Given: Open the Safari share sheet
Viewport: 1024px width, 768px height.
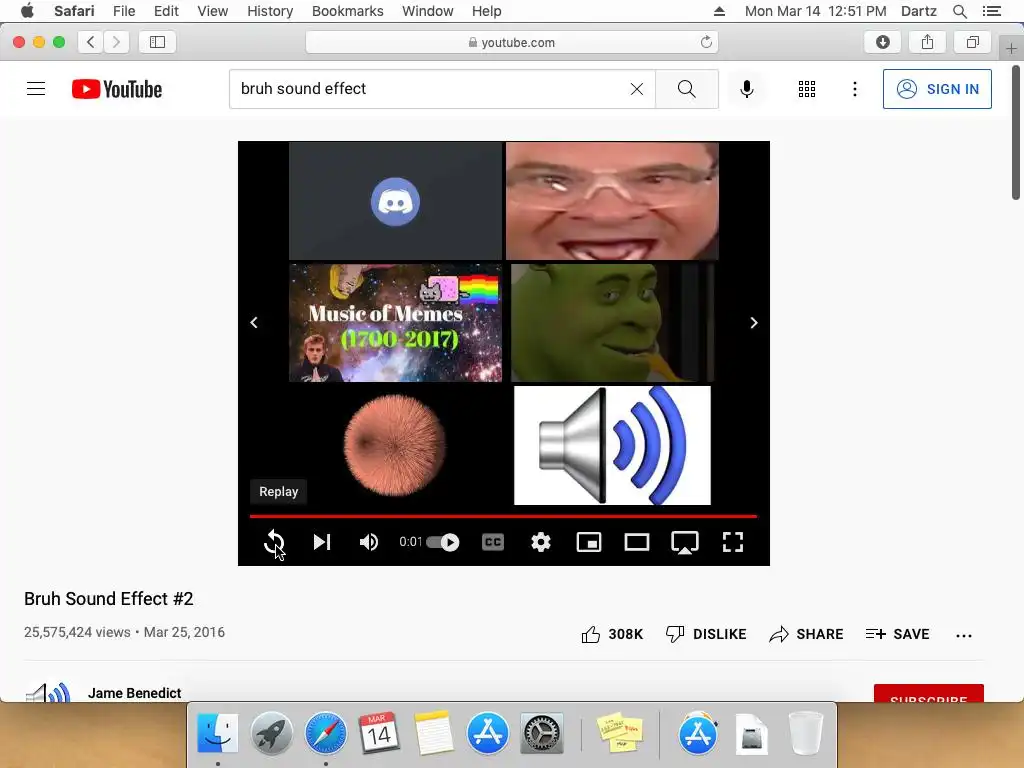Looking at the screenshot, I should [x=927, y=42].
